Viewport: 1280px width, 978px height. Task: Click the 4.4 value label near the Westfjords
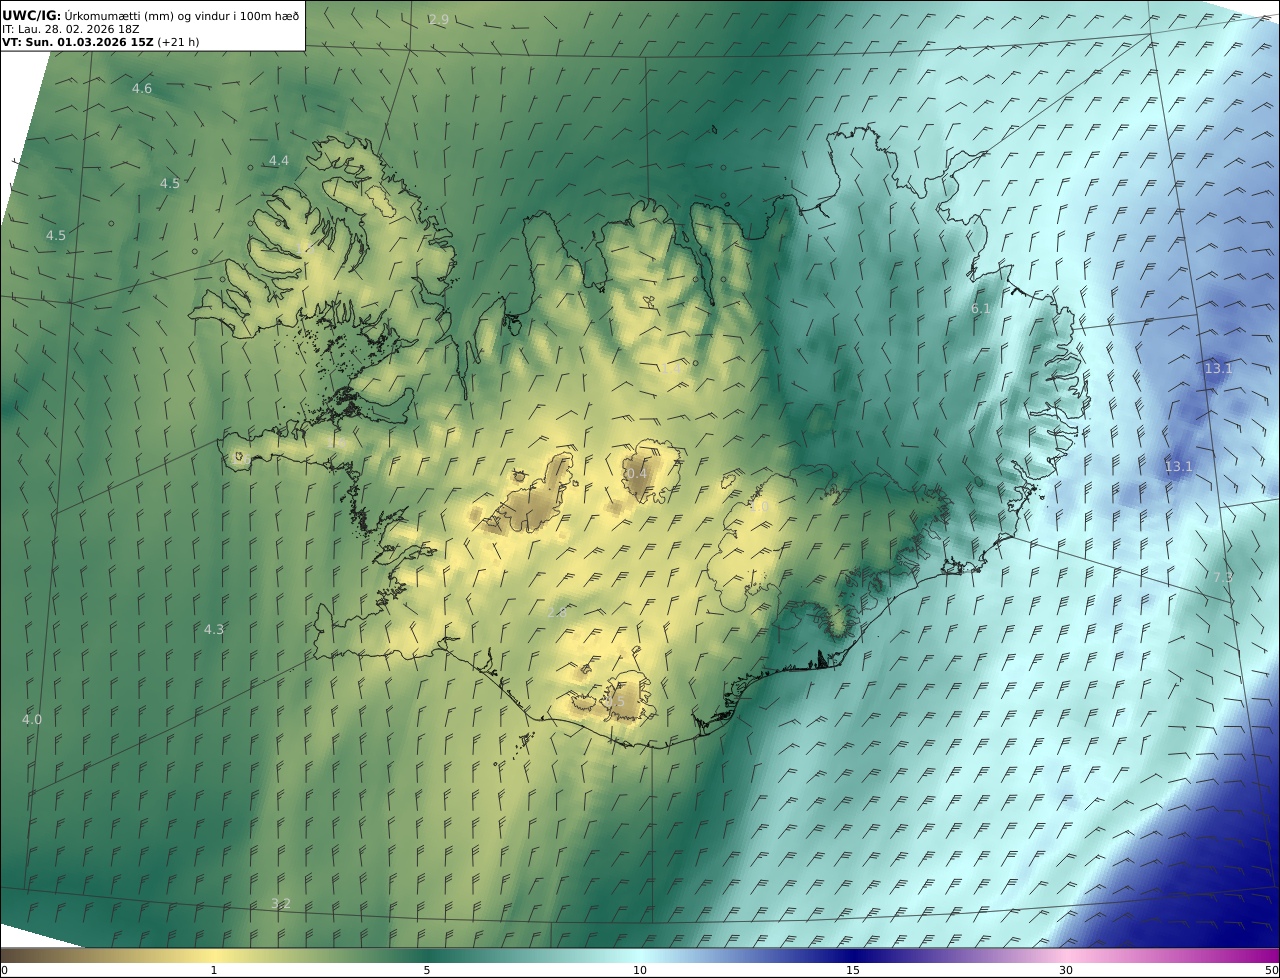coord(278,160)
